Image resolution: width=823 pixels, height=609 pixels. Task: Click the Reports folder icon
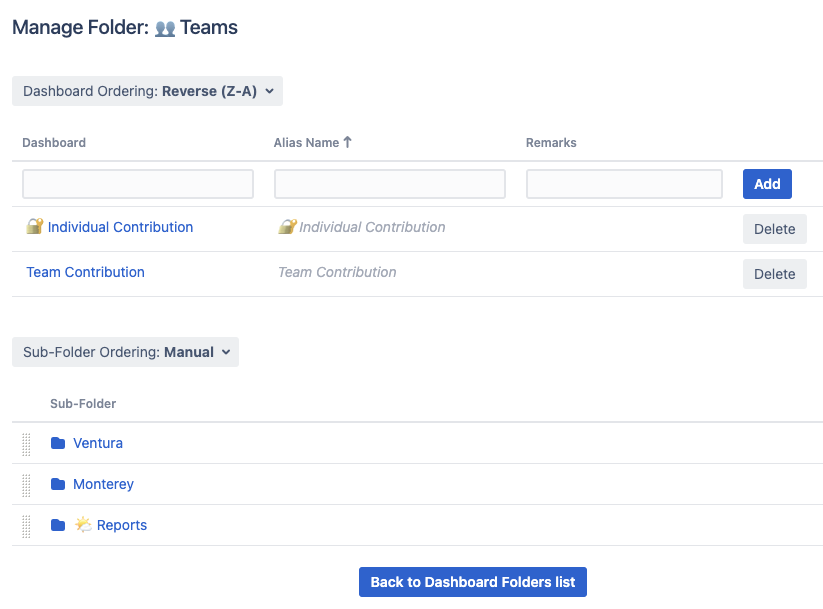(58, 525)
